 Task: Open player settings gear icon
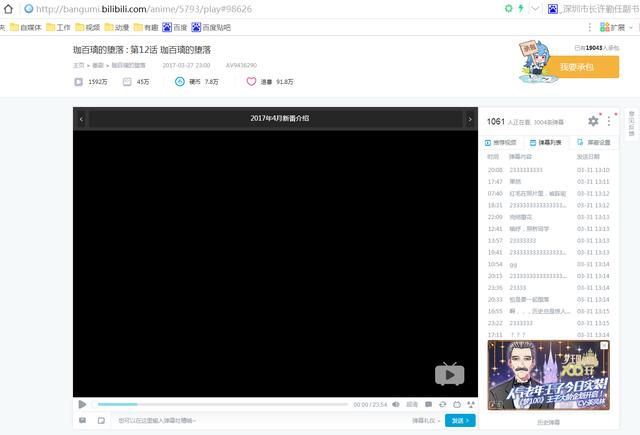click(593, 121)
